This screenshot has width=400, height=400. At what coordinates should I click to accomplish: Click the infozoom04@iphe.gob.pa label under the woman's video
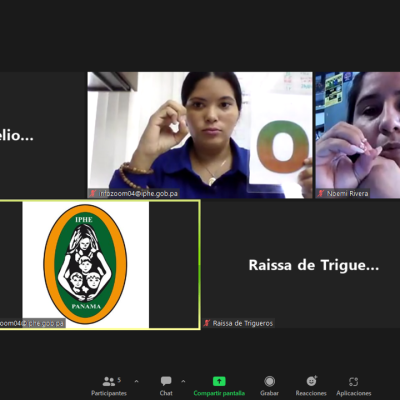pos(138,193)
